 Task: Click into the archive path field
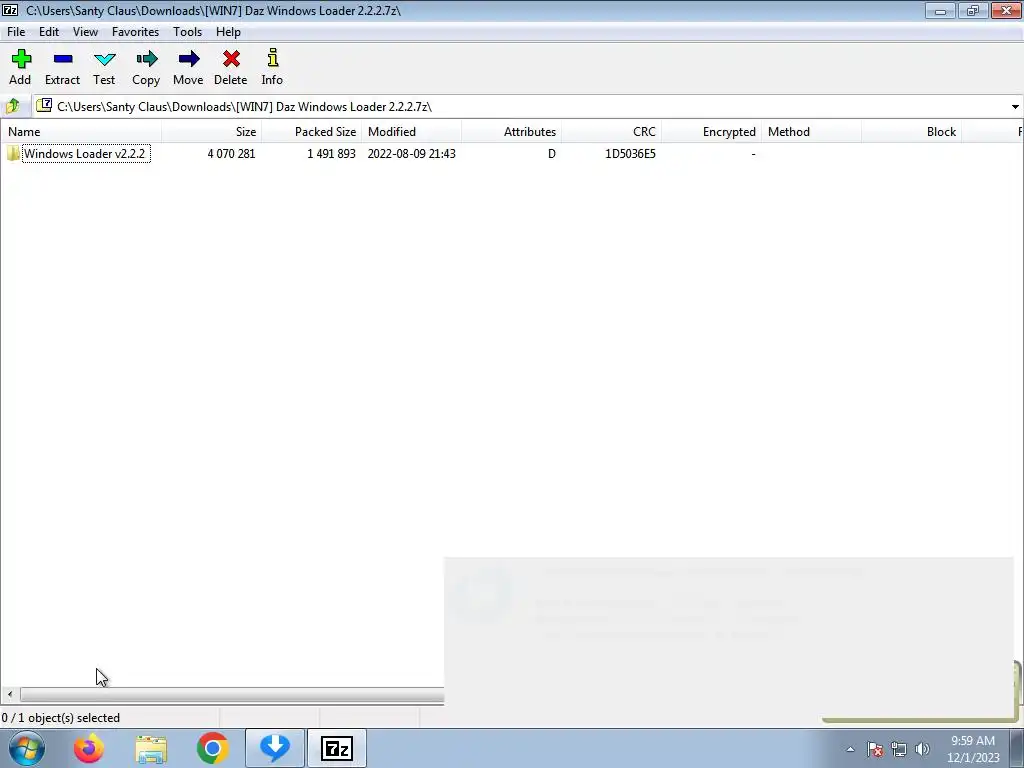tap(522, 106)
